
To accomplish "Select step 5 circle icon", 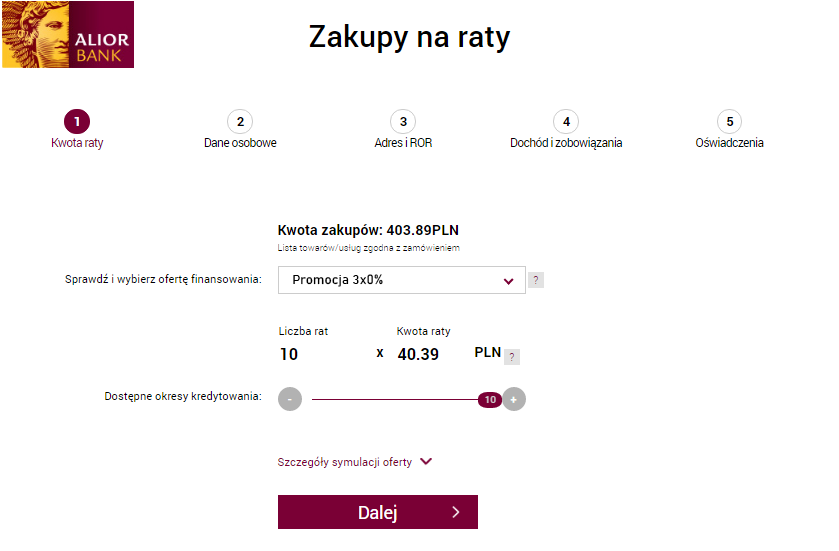I will [729, 121].
